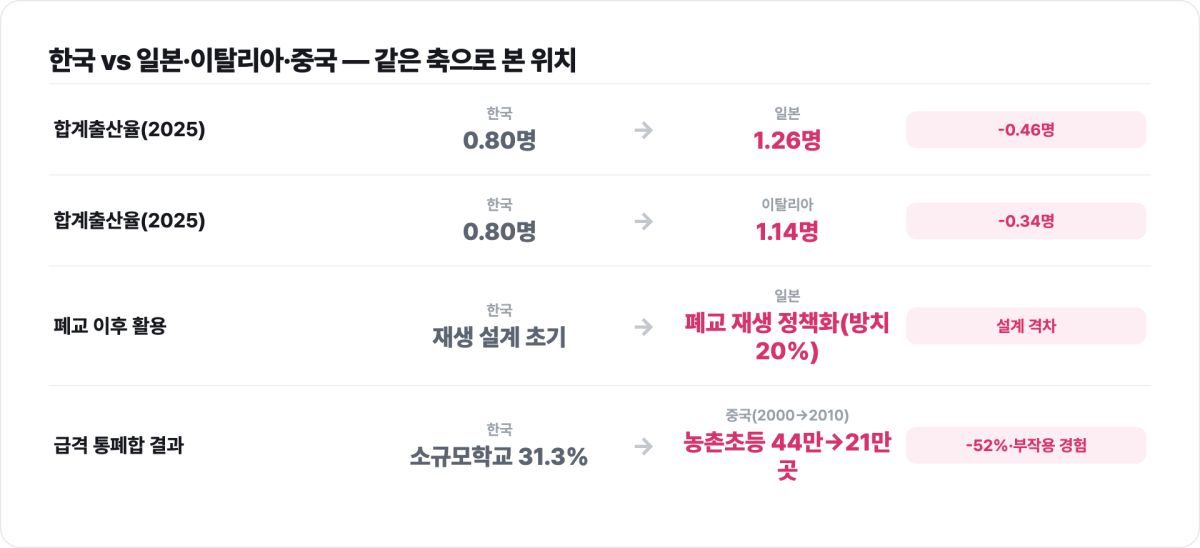Click the first 합계출산율(2025) row label
This screenshot has width=1200, height=548.
coord(130,130)
